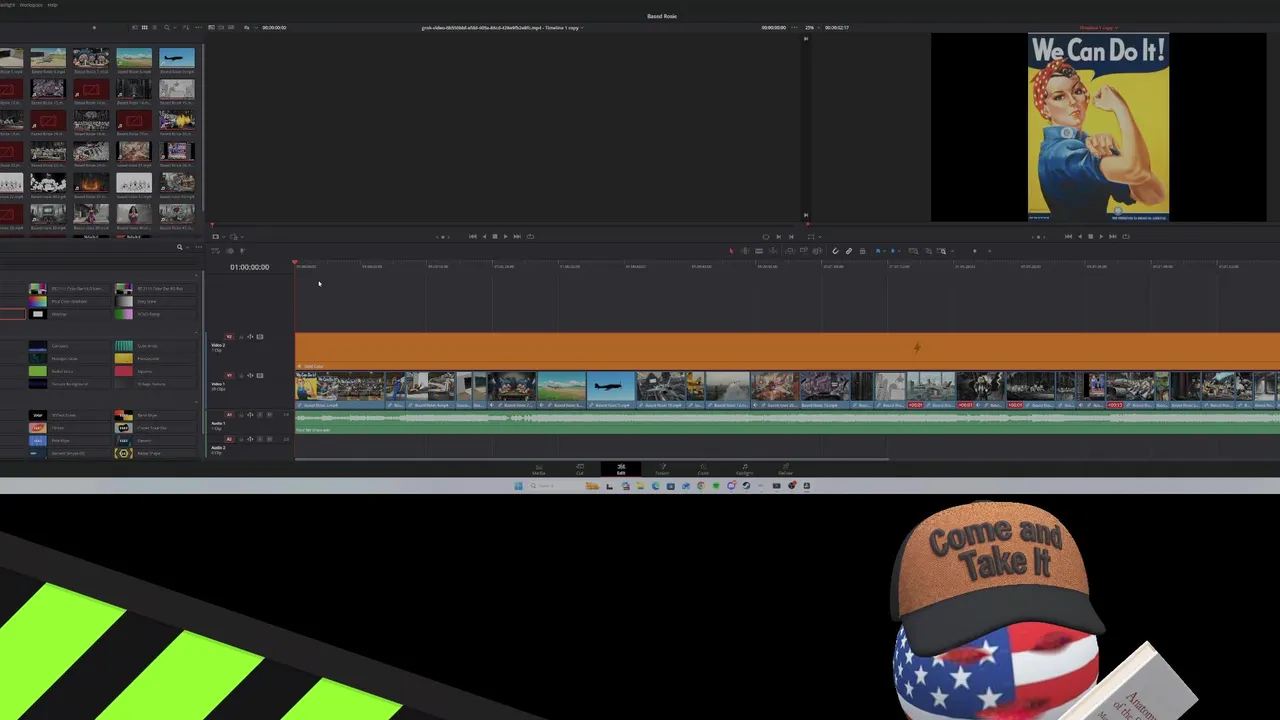
Task: Switch to the Edit page
Action: [x=620, y=469]
